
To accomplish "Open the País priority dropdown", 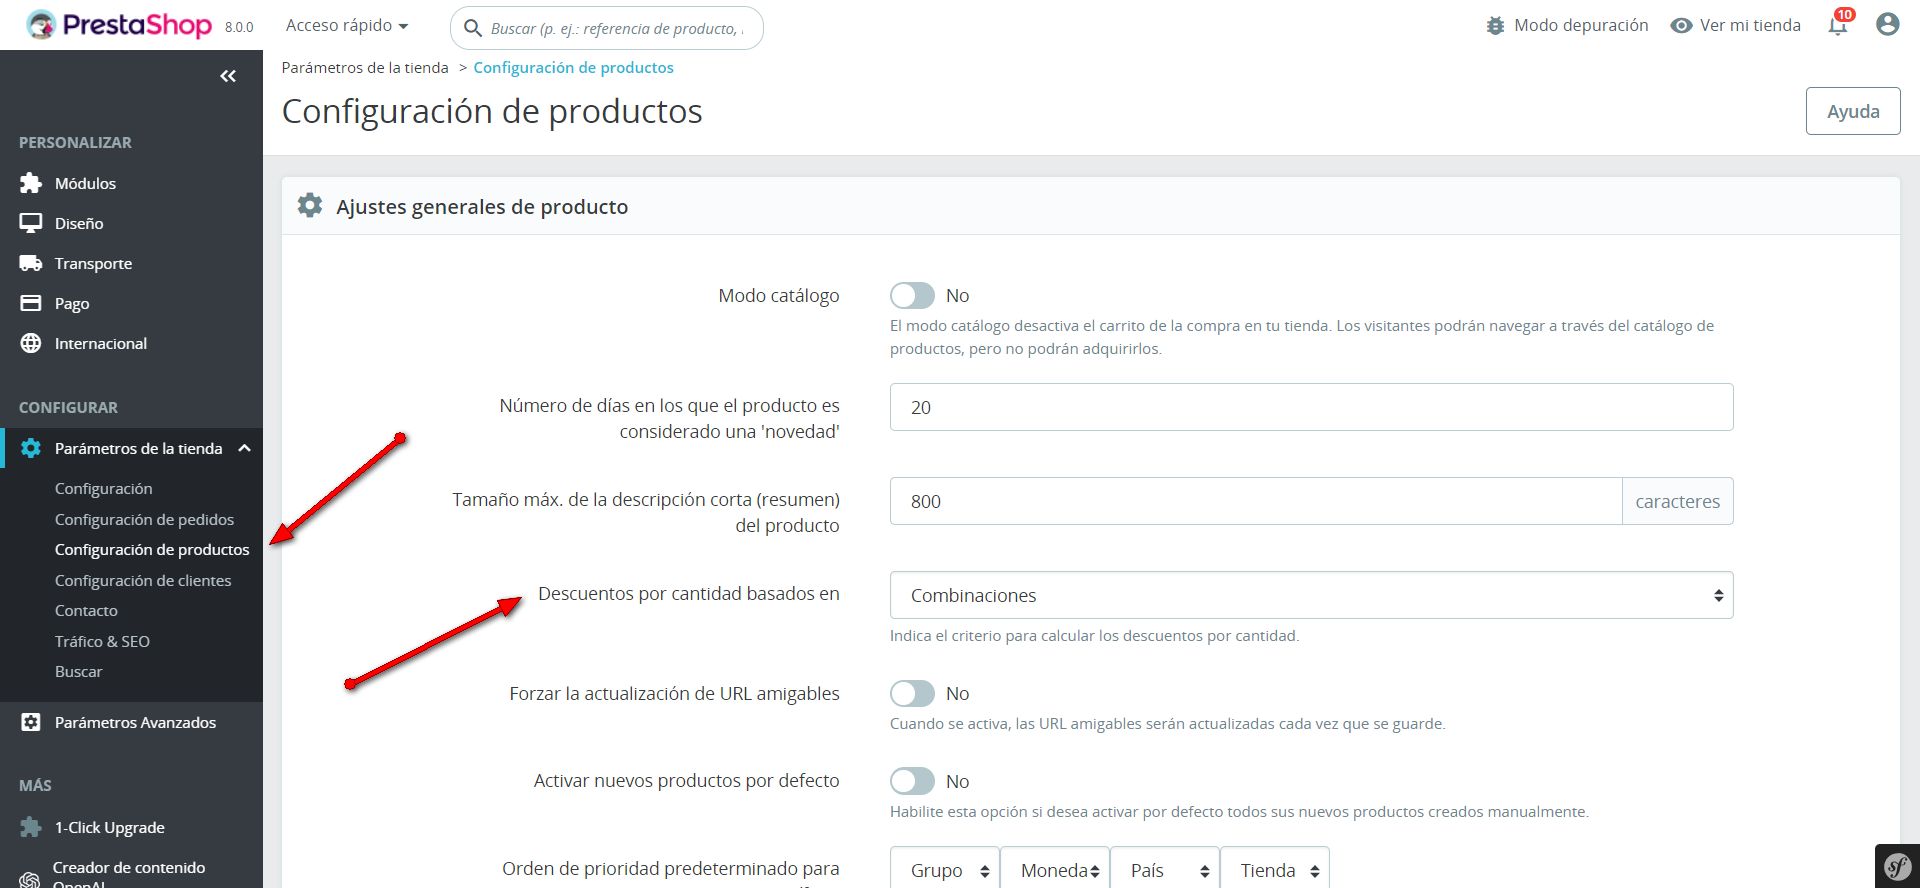I will coord(1165,870).
